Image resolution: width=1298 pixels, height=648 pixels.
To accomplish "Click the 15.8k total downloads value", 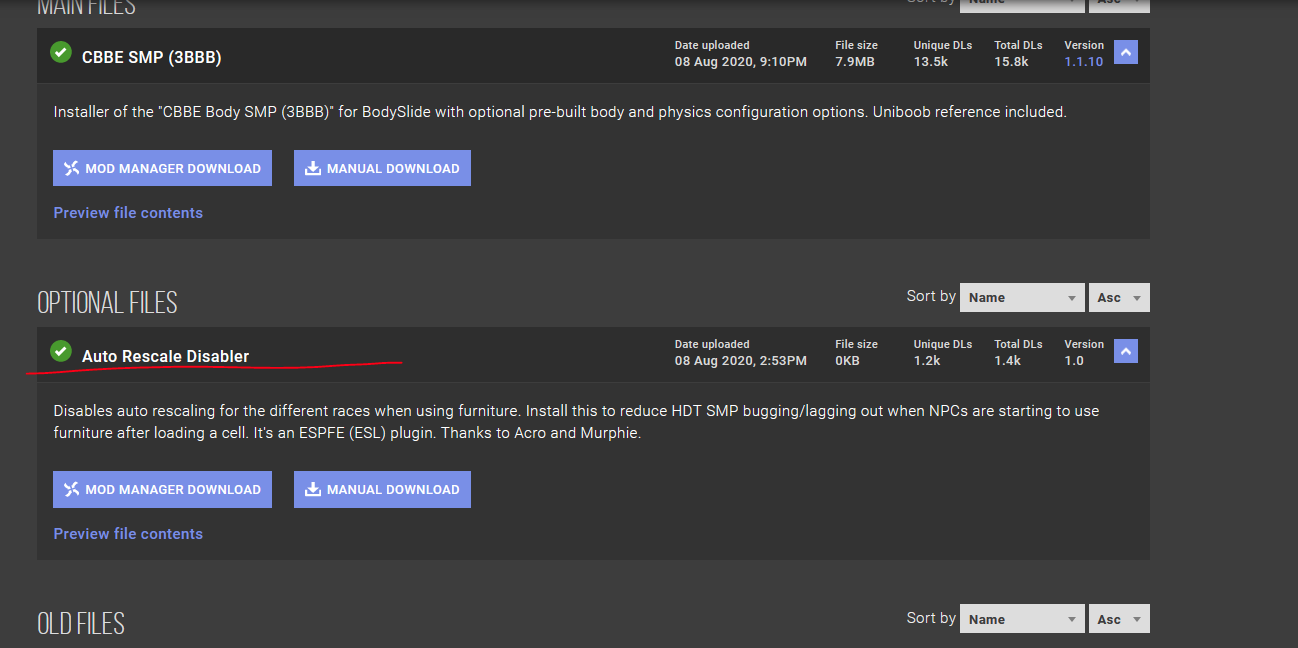I will click(x=1011, y=62).
